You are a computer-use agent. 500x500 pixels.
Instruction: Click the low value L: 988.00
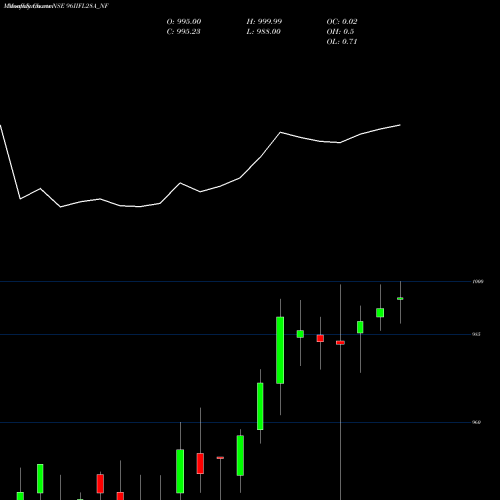pos(263,32)
